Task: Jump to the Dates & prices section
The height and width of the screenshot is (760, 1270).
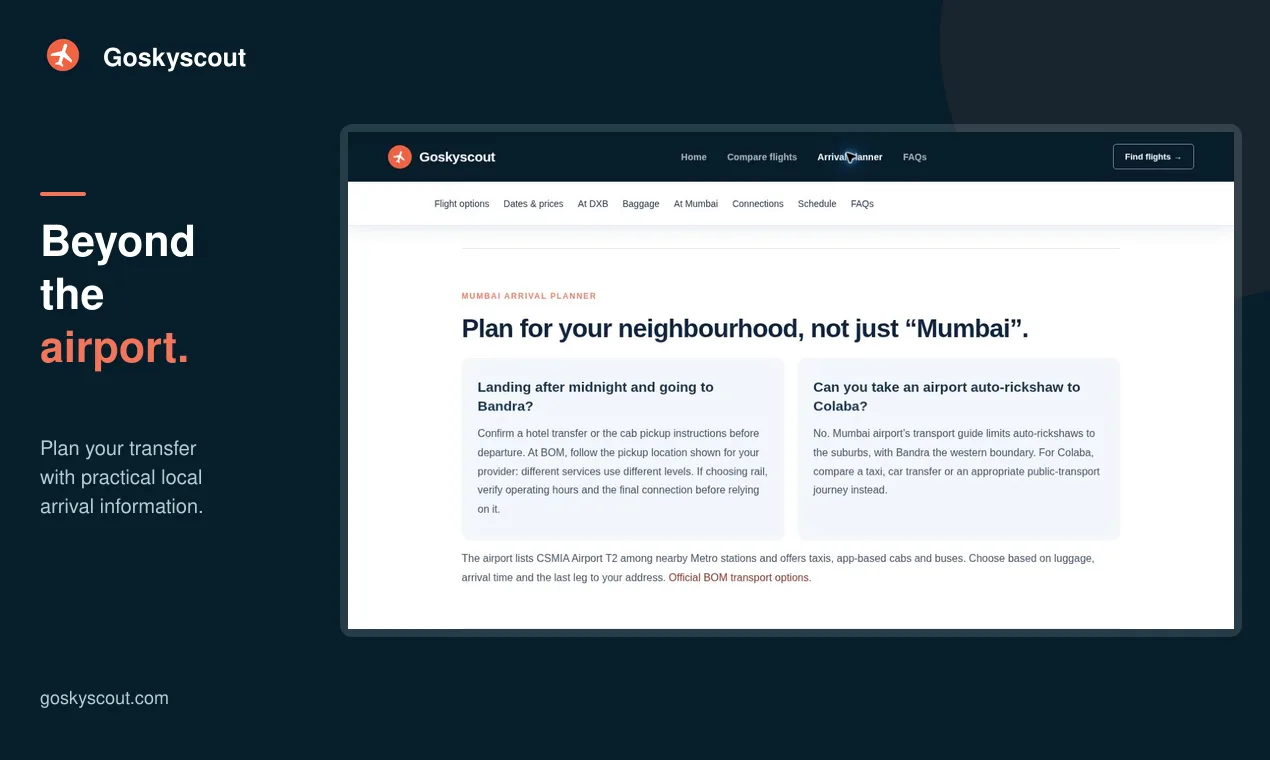Action: pos(533,204)
